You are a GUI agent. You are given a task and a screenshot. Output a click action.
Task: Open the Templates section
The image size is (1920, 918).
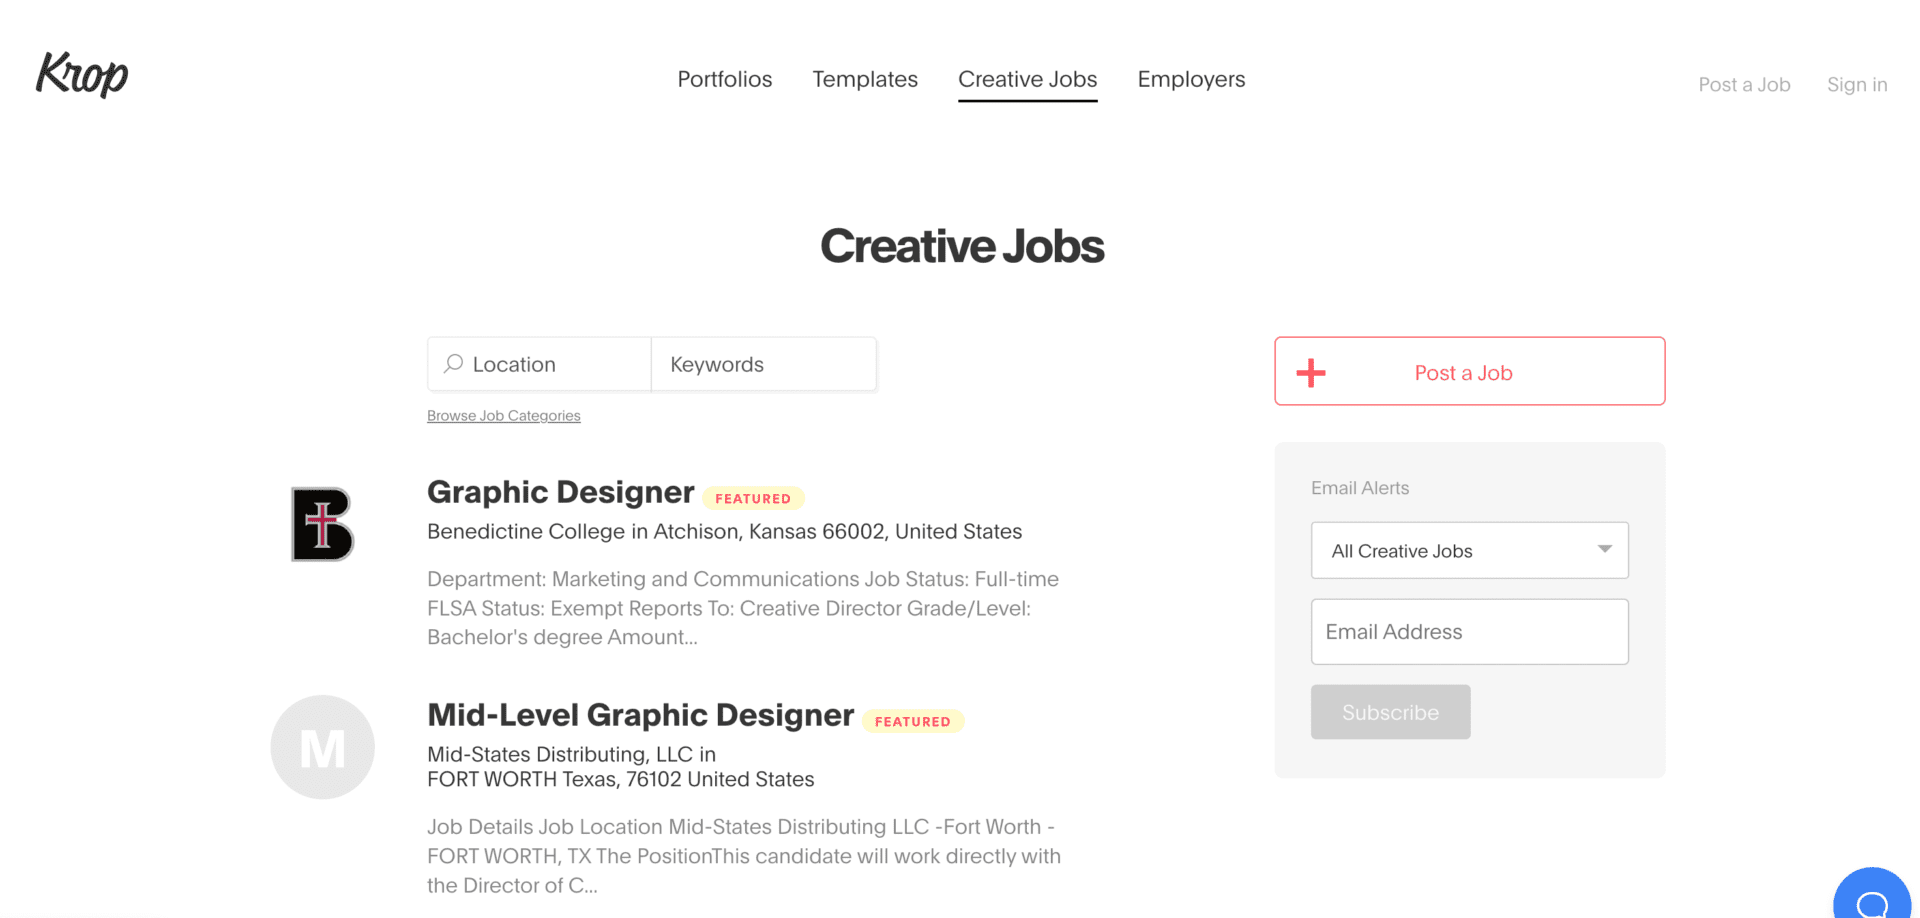[x=864, y=79]
